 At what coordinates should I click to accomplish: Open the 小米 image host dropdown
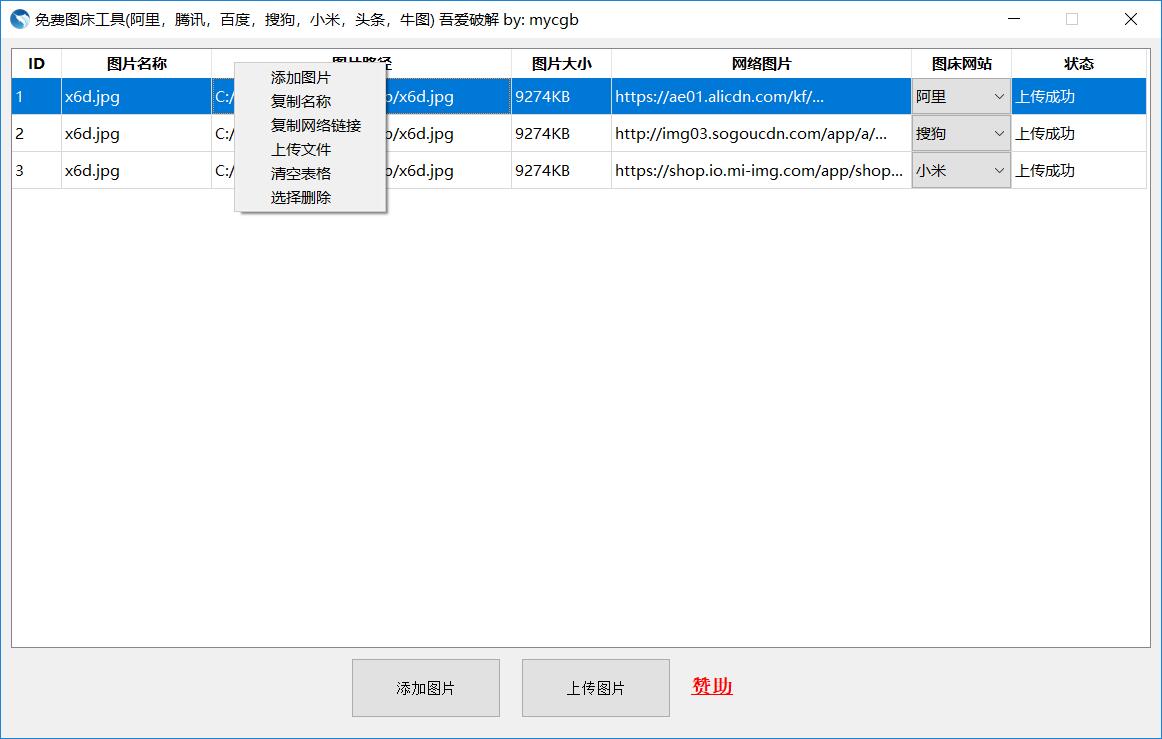click(x=960, y=171)
